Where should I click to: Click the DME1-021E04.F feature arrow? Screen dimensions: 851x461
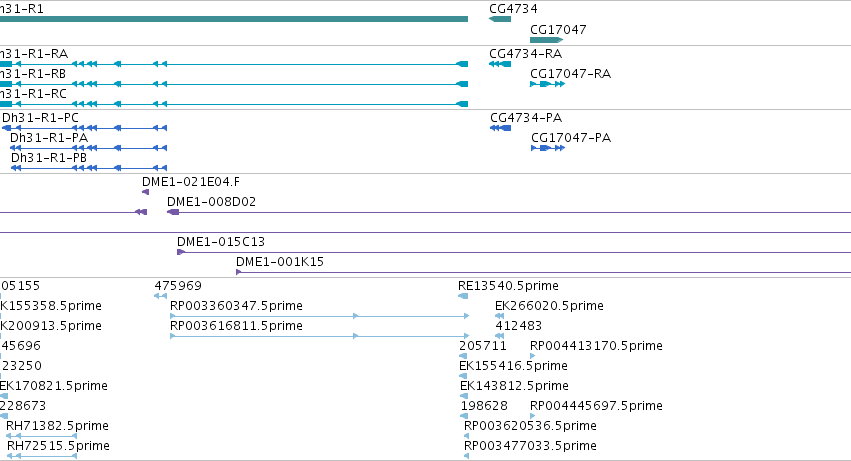pos(145,192)
